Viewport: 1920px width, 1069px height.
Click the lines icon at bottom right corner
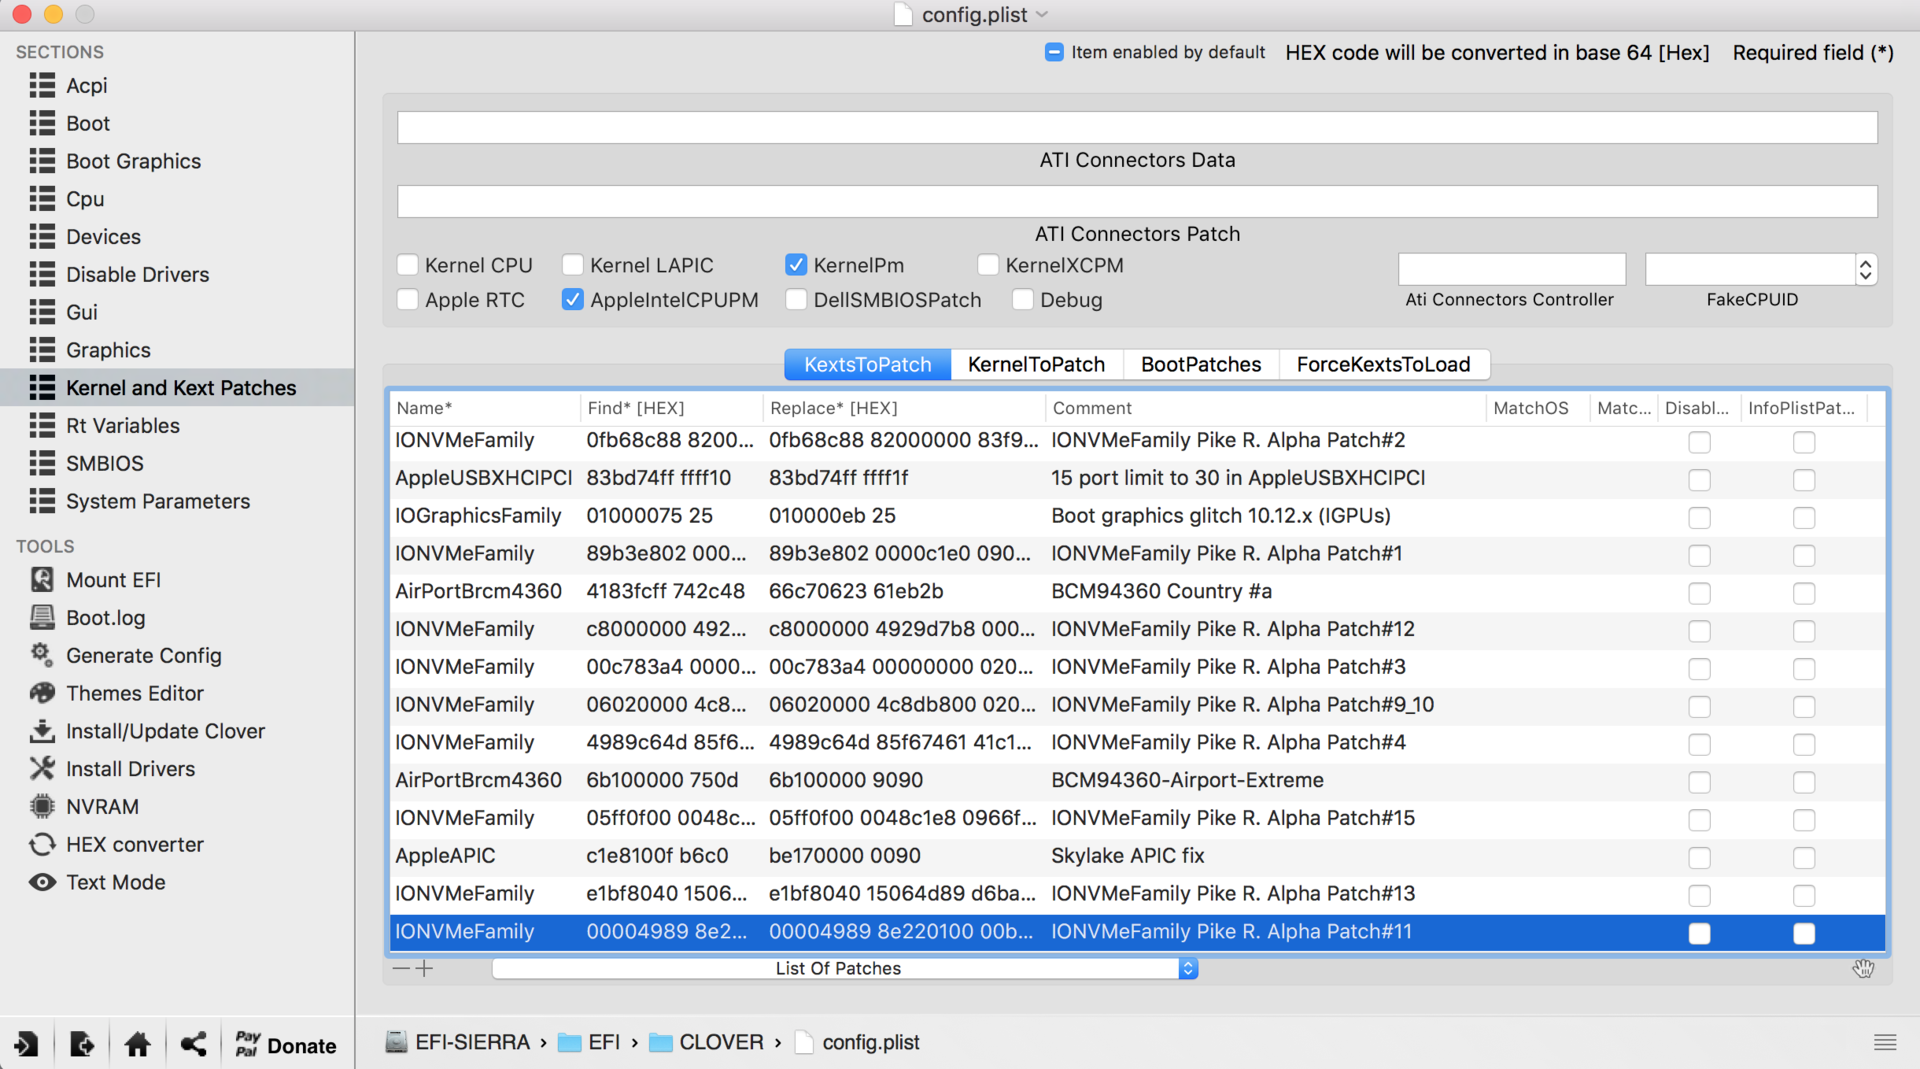pos(1885,1043)
